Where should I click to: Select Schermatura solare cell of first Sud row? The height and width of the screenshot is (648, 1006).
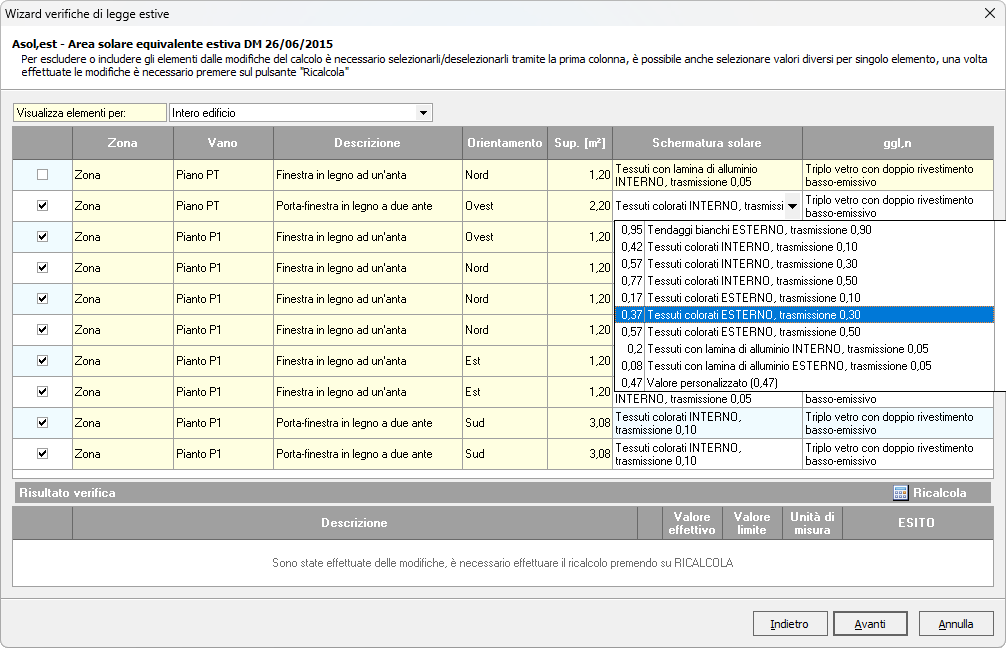point(707,423)
